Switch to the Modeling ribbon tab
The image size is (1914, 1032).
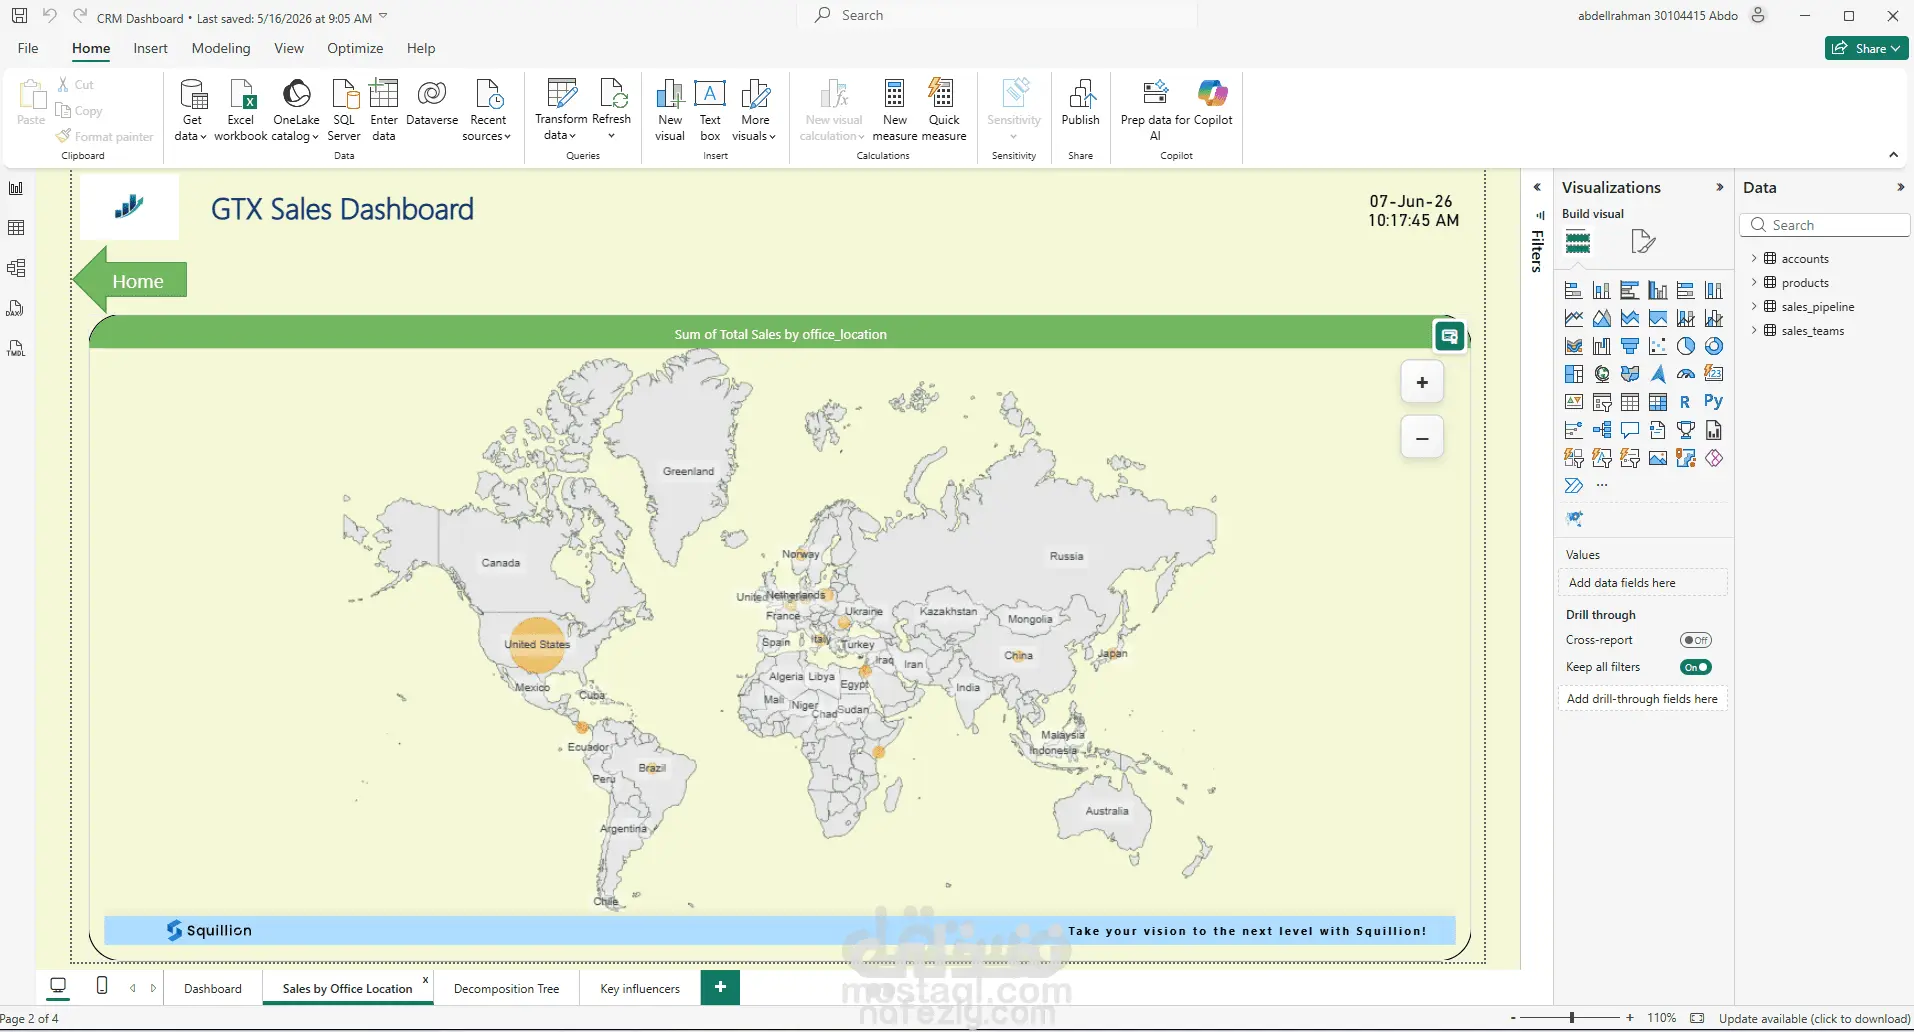(221, 48)
